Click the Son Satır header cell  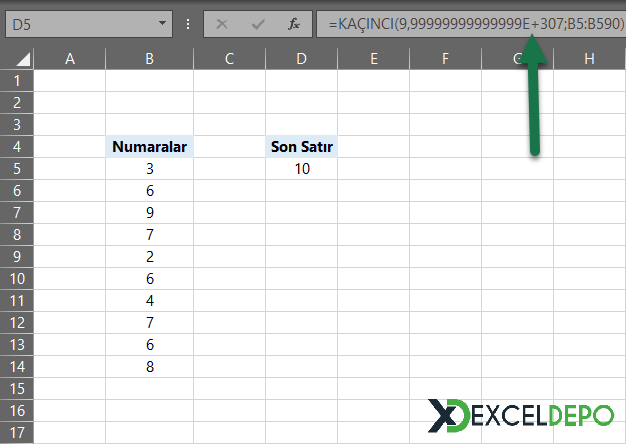tap(301, 147)
